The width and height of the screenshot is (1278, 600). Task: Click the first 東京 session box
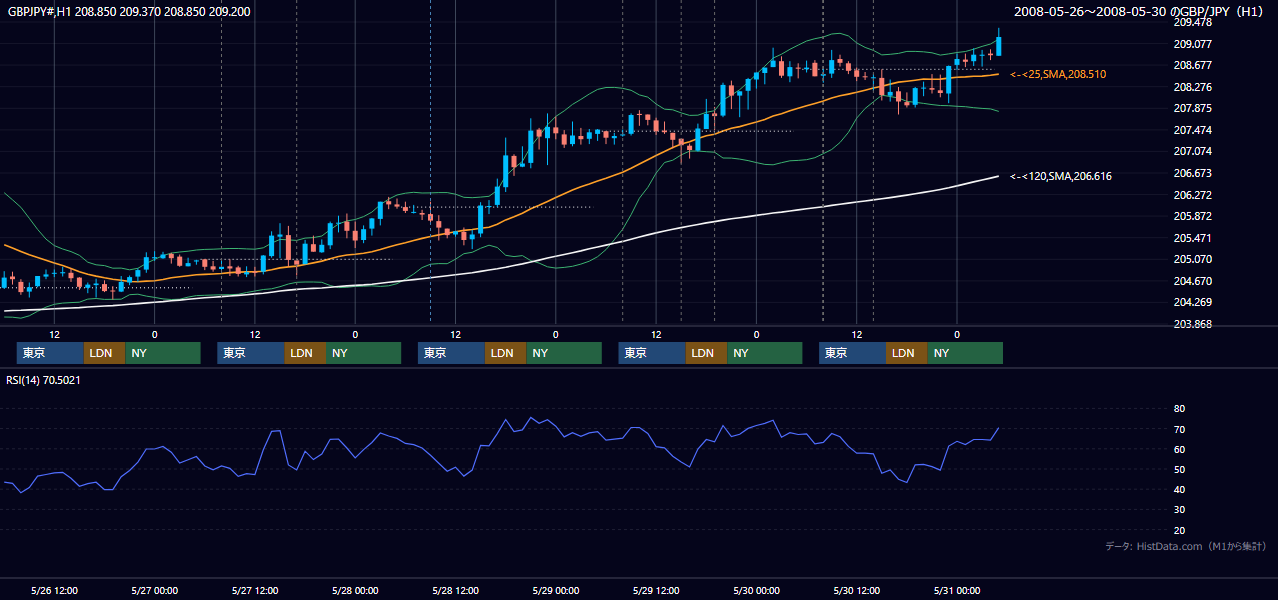[50, 353]
